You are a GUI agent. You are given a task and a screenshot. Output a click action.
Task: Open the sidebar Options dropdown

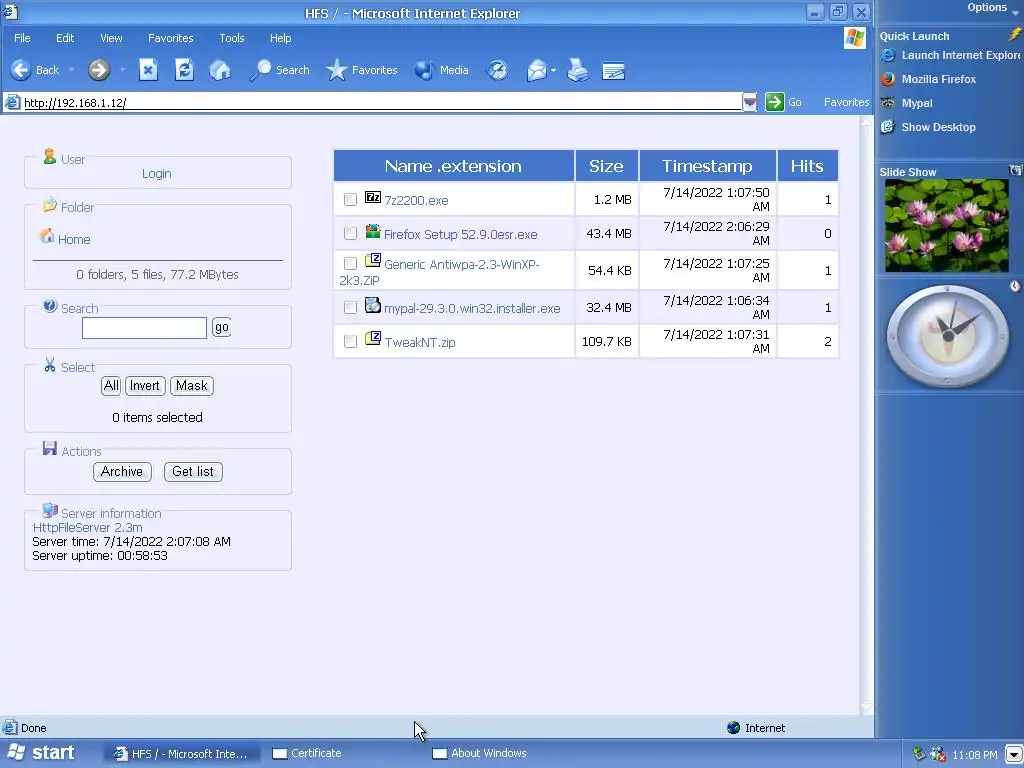(x=993, y=8)
